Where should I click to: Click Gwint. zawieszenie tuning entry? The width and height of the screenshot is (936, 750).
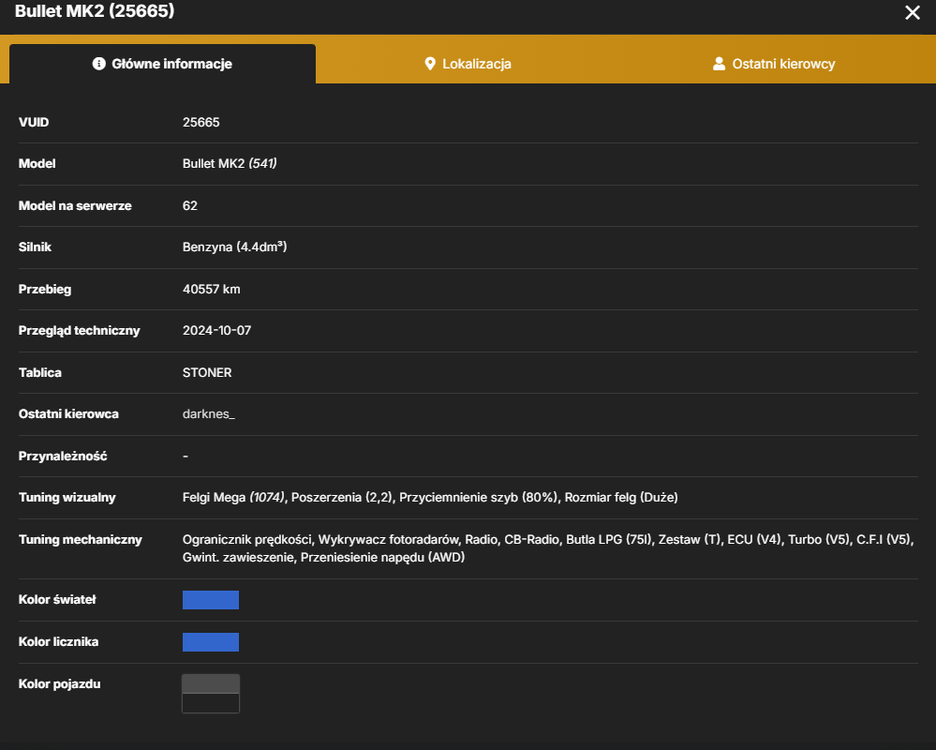(238, 558)
